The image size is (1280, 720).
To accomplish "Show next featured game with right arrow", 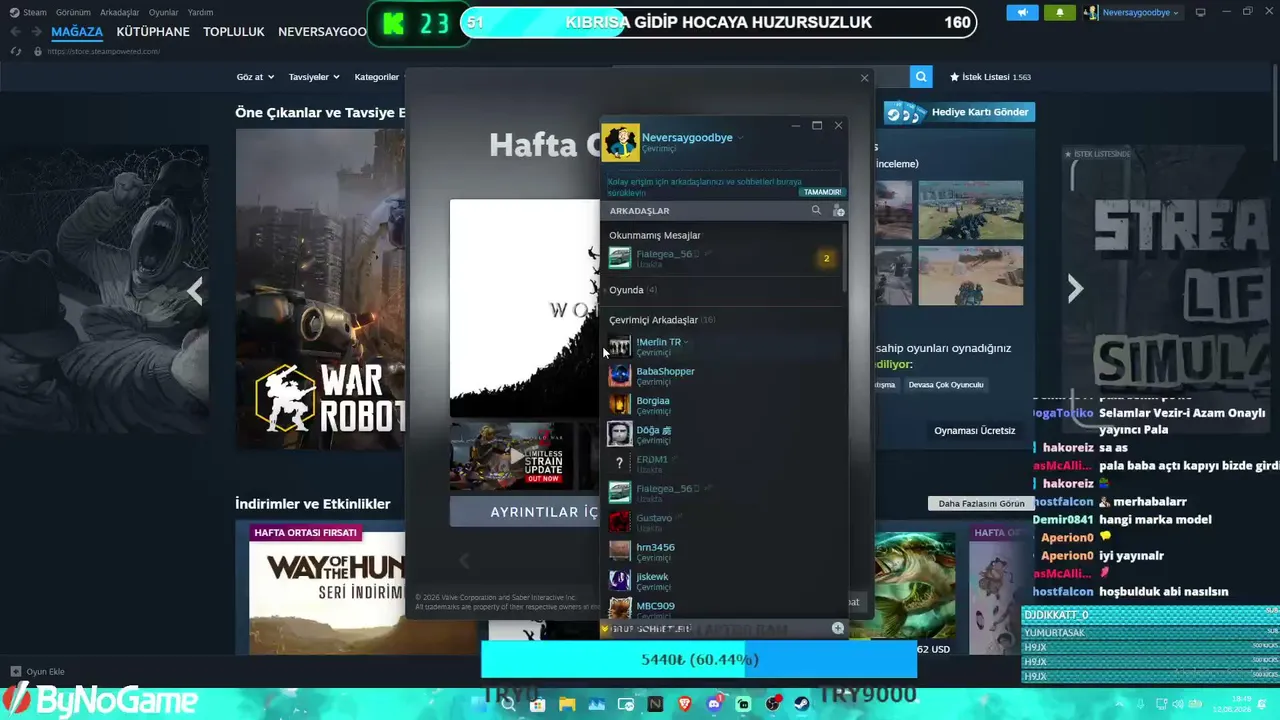I will (1075, 289).
